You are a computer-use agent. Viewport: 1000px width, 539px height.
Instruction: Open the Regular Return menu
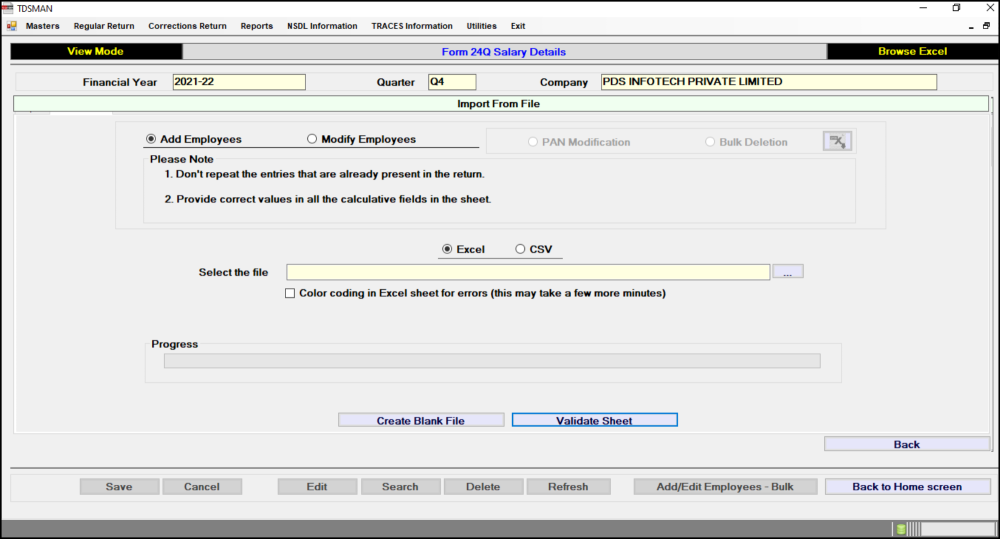point(104,26)
